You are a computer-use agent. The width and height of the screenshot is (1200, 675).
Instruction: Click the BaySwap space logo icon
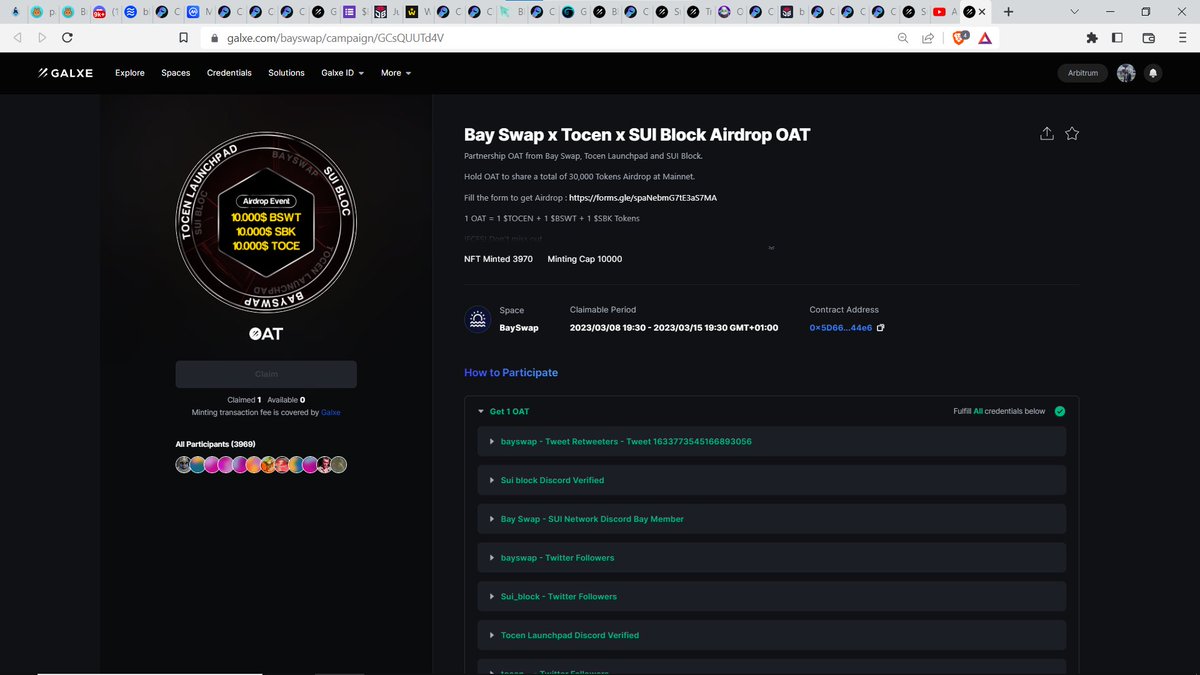[x=478, y=319]
